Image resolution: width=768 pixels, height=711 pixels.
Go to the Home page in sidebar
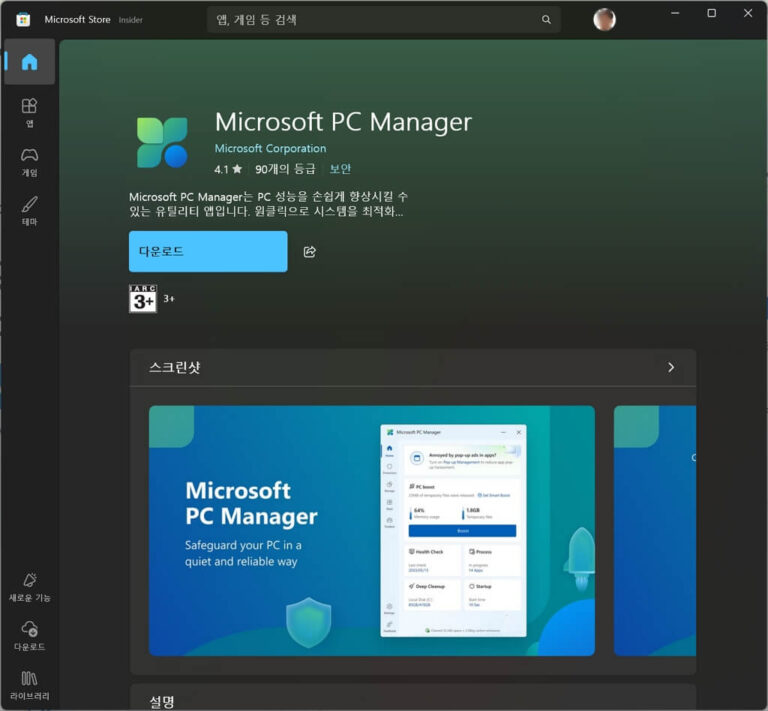click(29, 62)
